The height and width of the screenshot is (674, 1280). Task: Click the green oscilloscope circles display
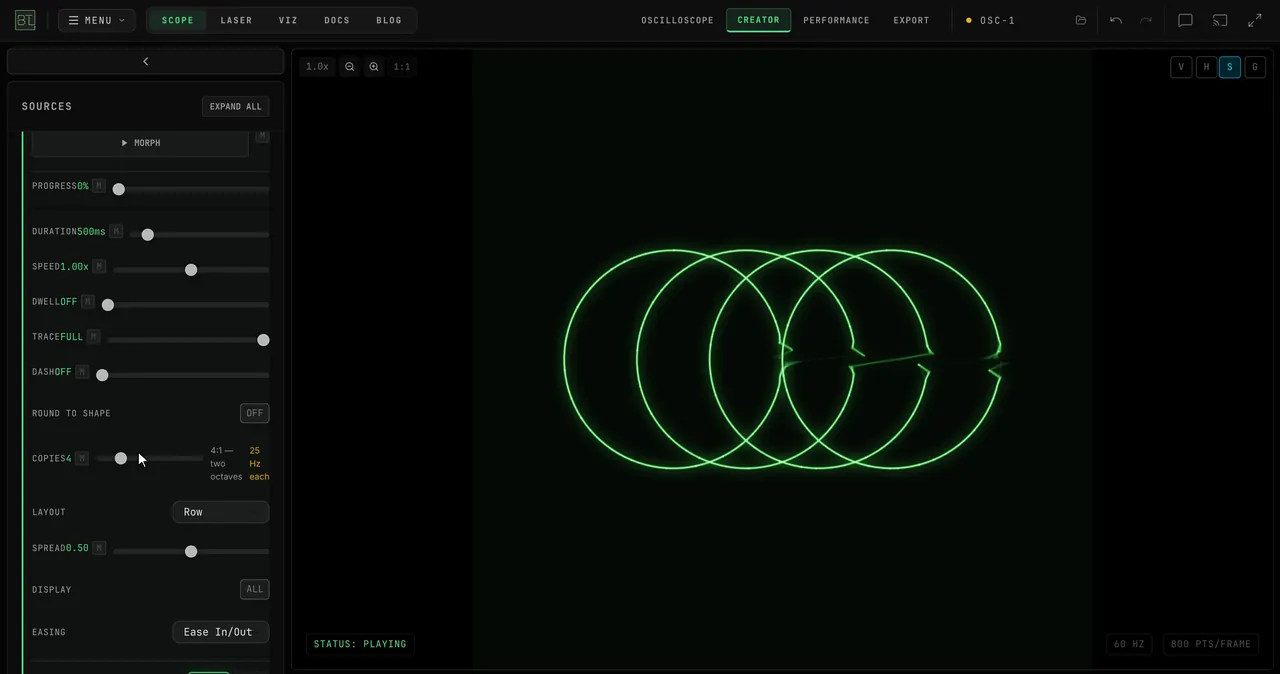783,360
